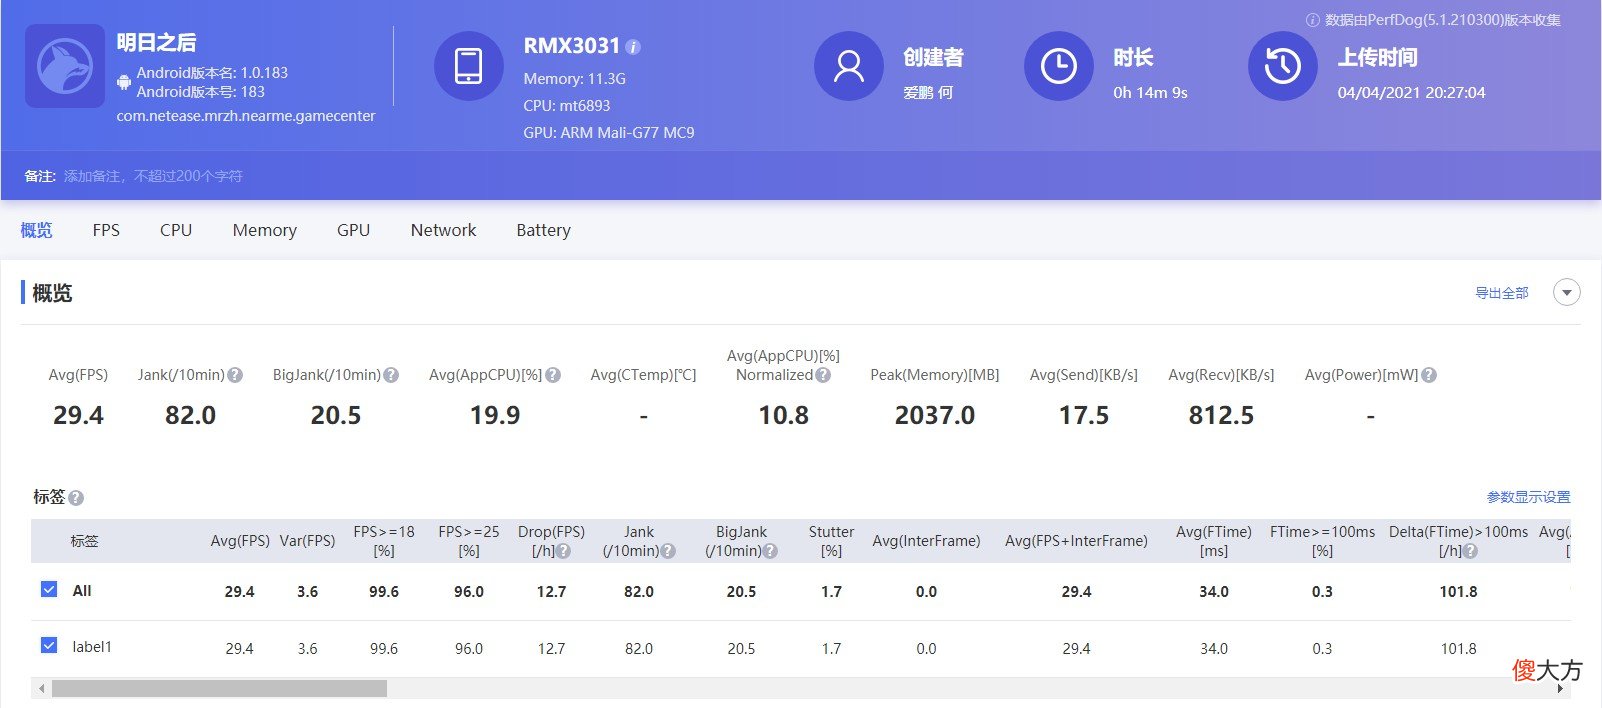1602x708 pixels.
Task: Click the RMX3031 device phone icon
Action: [468, 66]
